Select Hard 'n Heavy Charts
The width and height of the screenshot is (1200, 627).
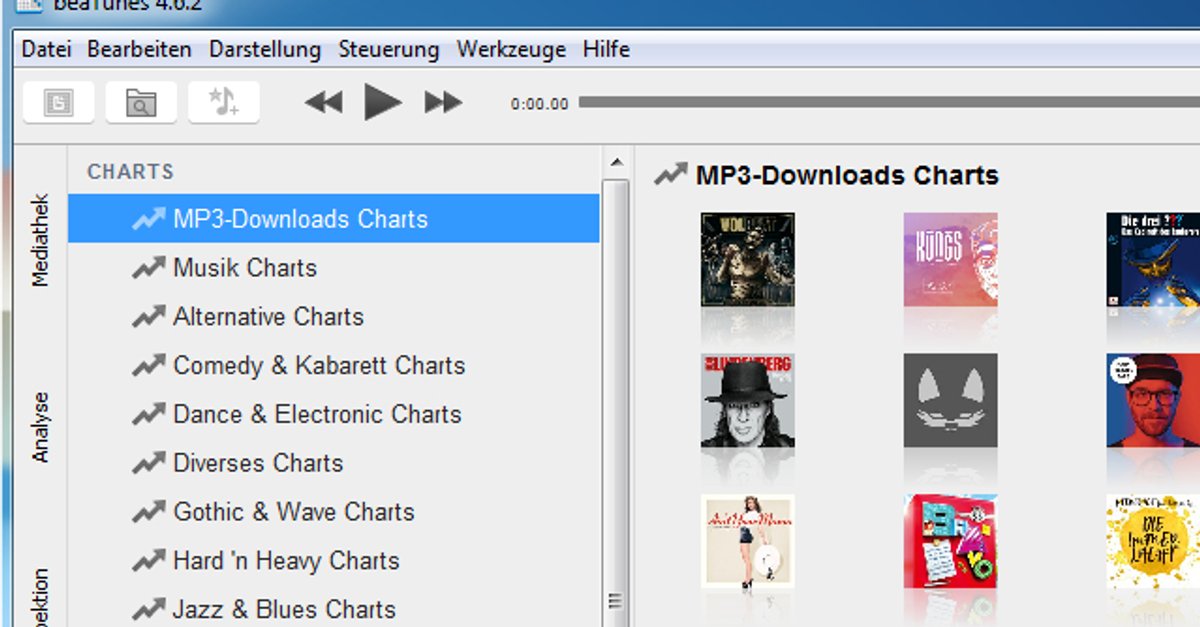[334, 561]
